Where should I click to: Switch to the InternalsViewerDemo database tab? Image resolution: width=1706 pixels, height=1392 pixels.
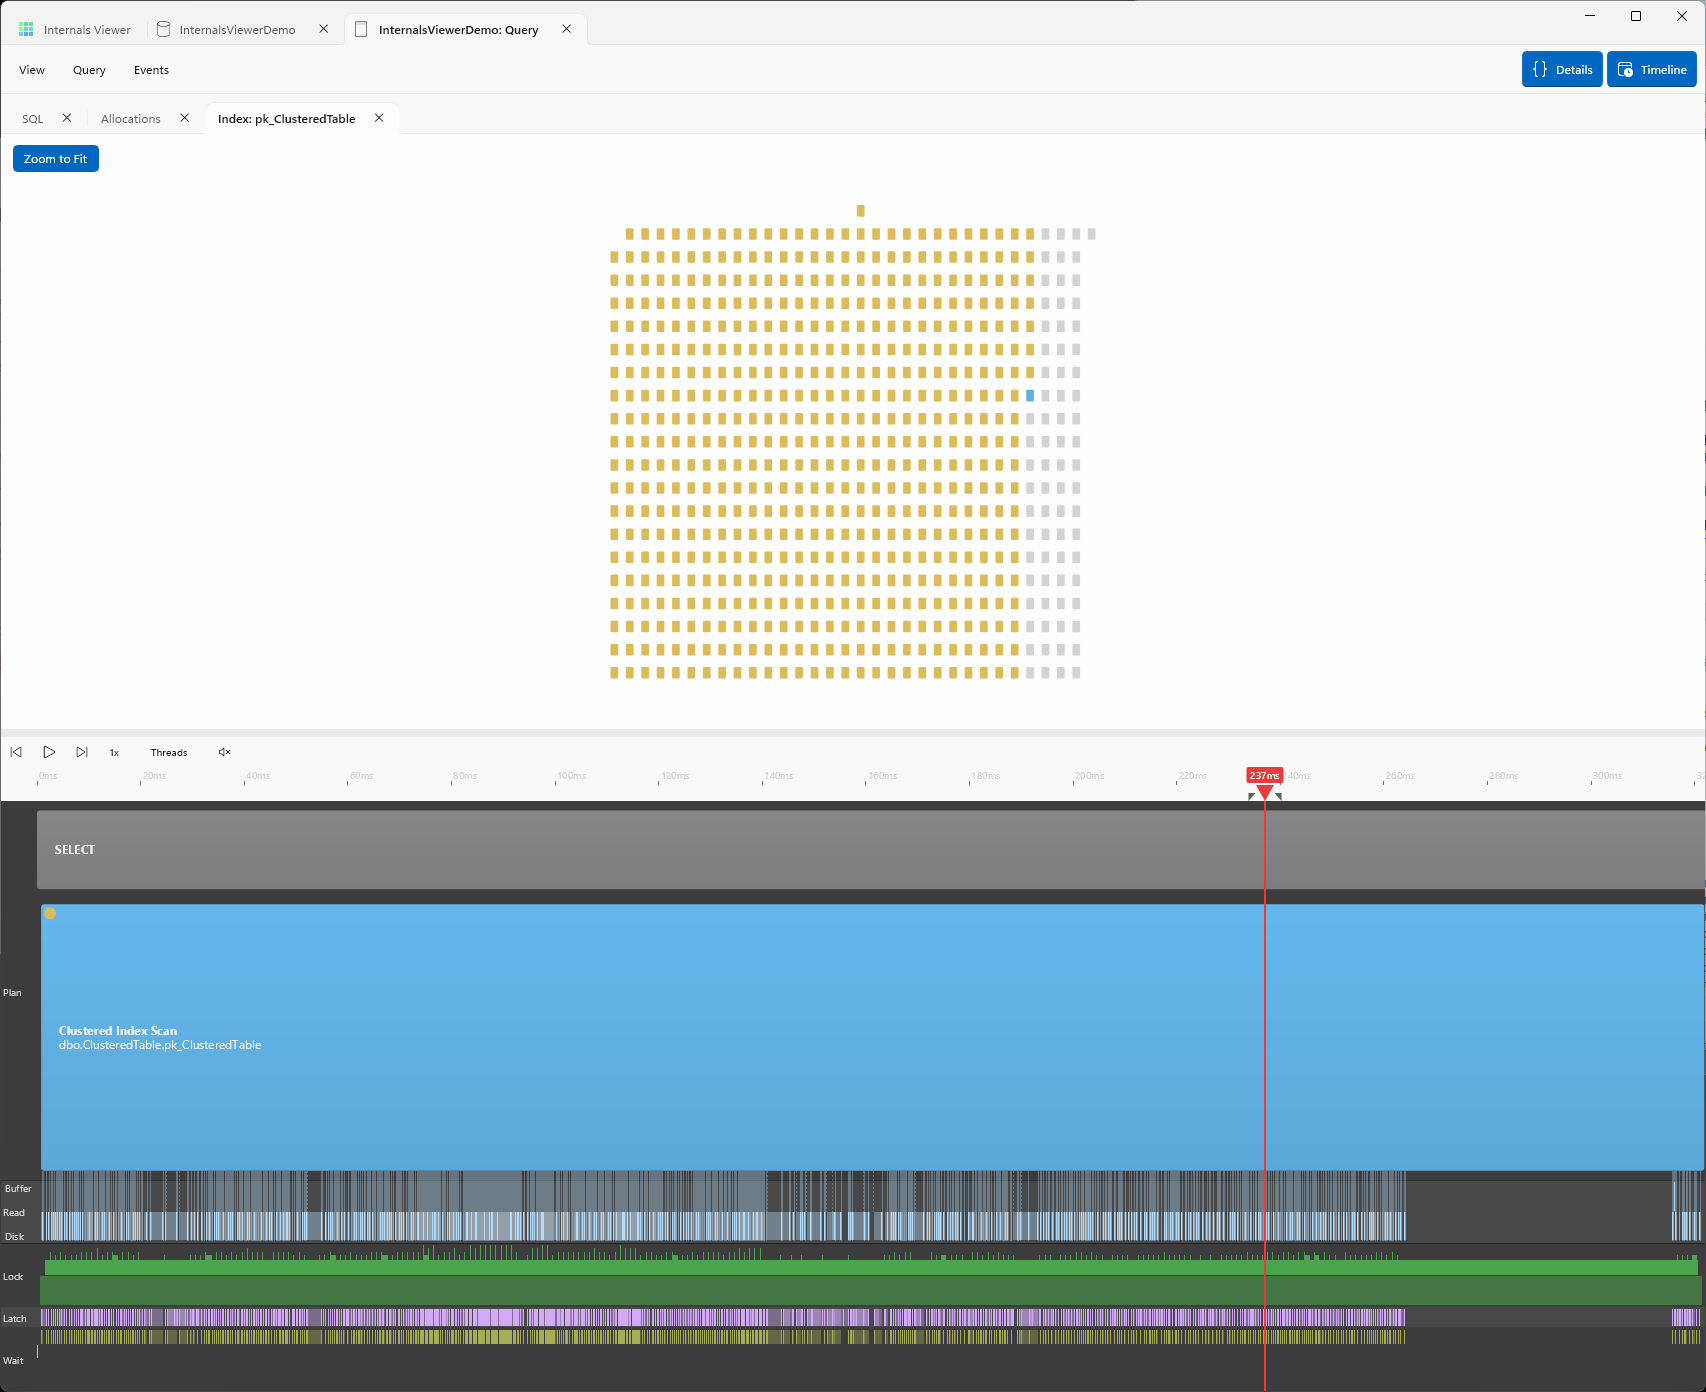(238, 30)
